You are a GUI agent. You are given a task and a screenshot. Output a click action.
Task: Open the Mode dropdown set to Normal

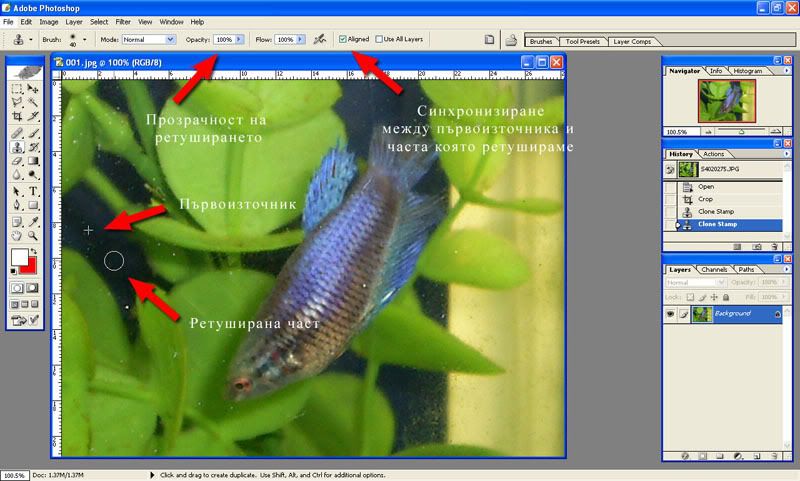click(x=147, y=39)
